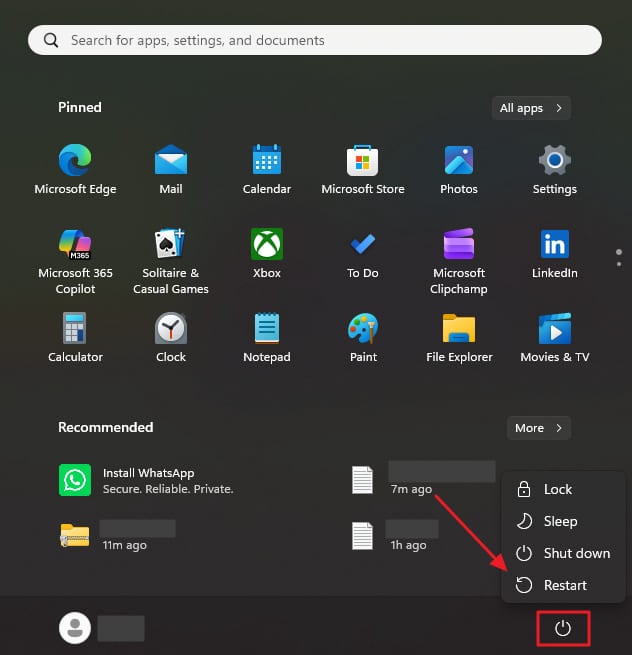The width and height of the screenshot is (632, 655).
Task: Open the document modified 7m ago
Action: 423,480
